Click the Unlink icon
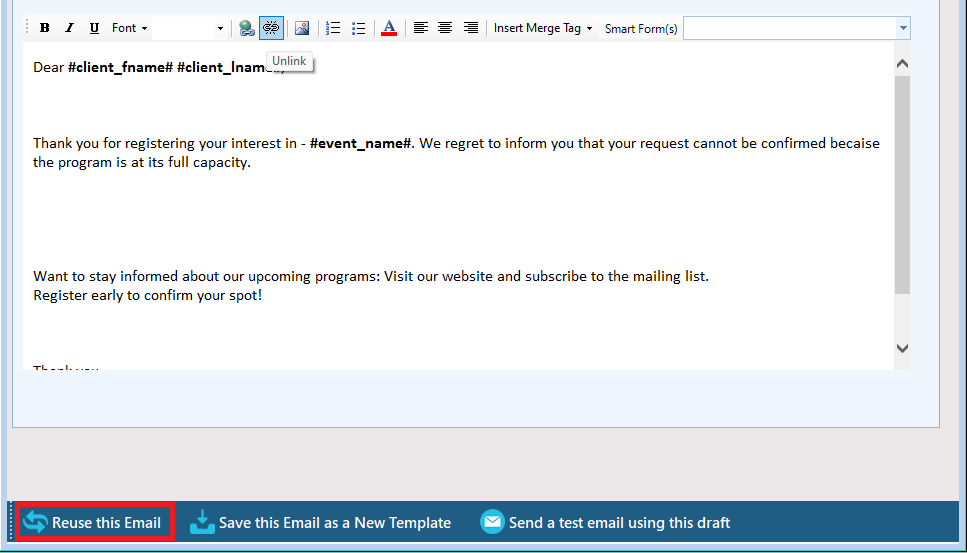Viewport: 967px width, 553px height. (271, 28)
